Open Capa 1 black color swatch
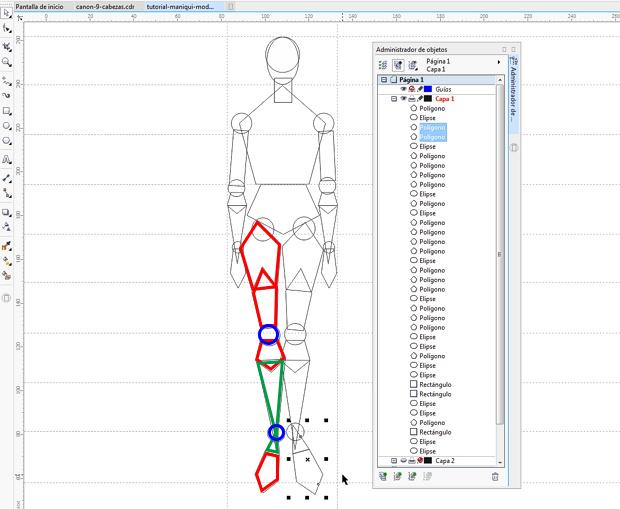 coord(428,99)
